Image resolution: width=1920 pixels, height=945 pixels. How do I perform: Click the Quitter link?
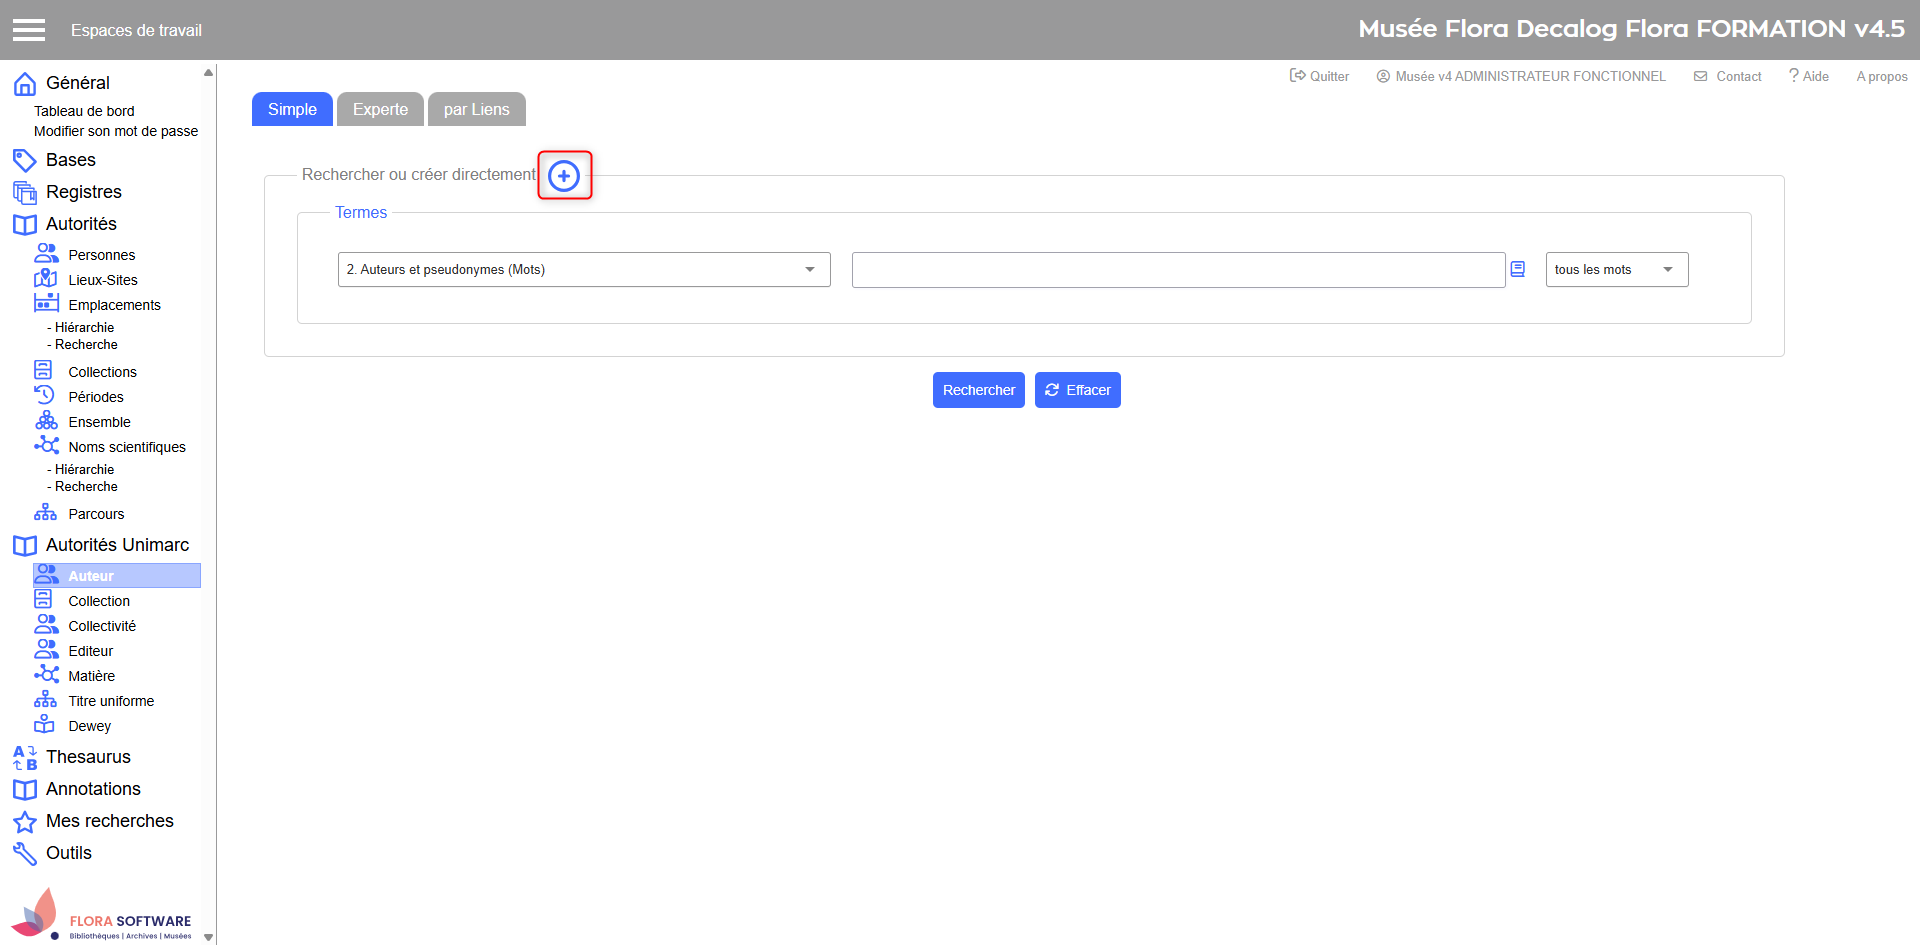point(1320,76)
